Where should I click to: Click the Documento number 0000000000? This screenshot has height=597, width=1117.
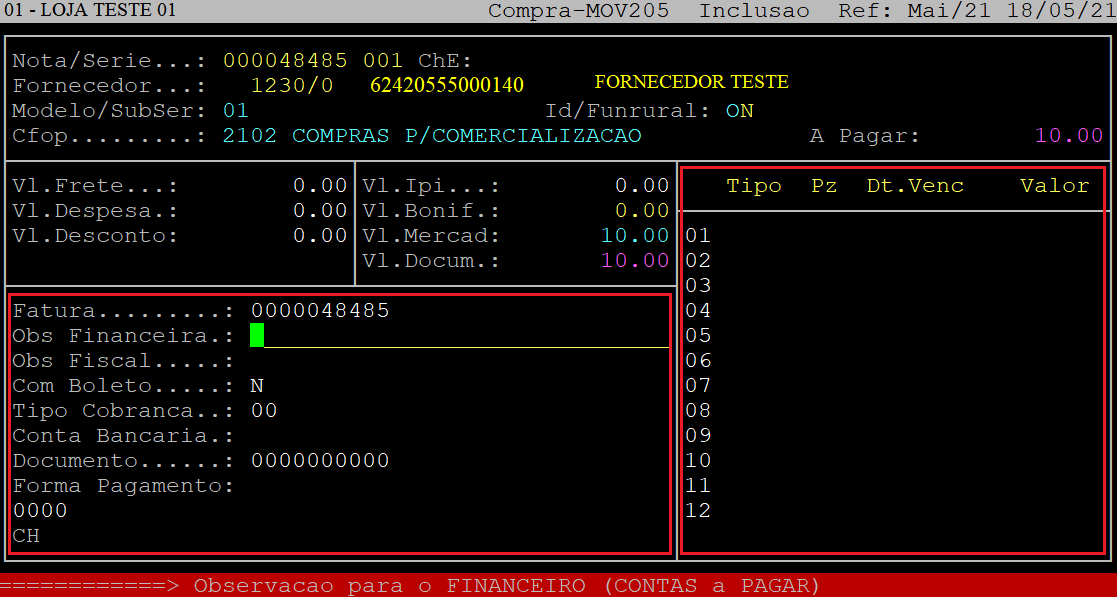pos(320,461)
